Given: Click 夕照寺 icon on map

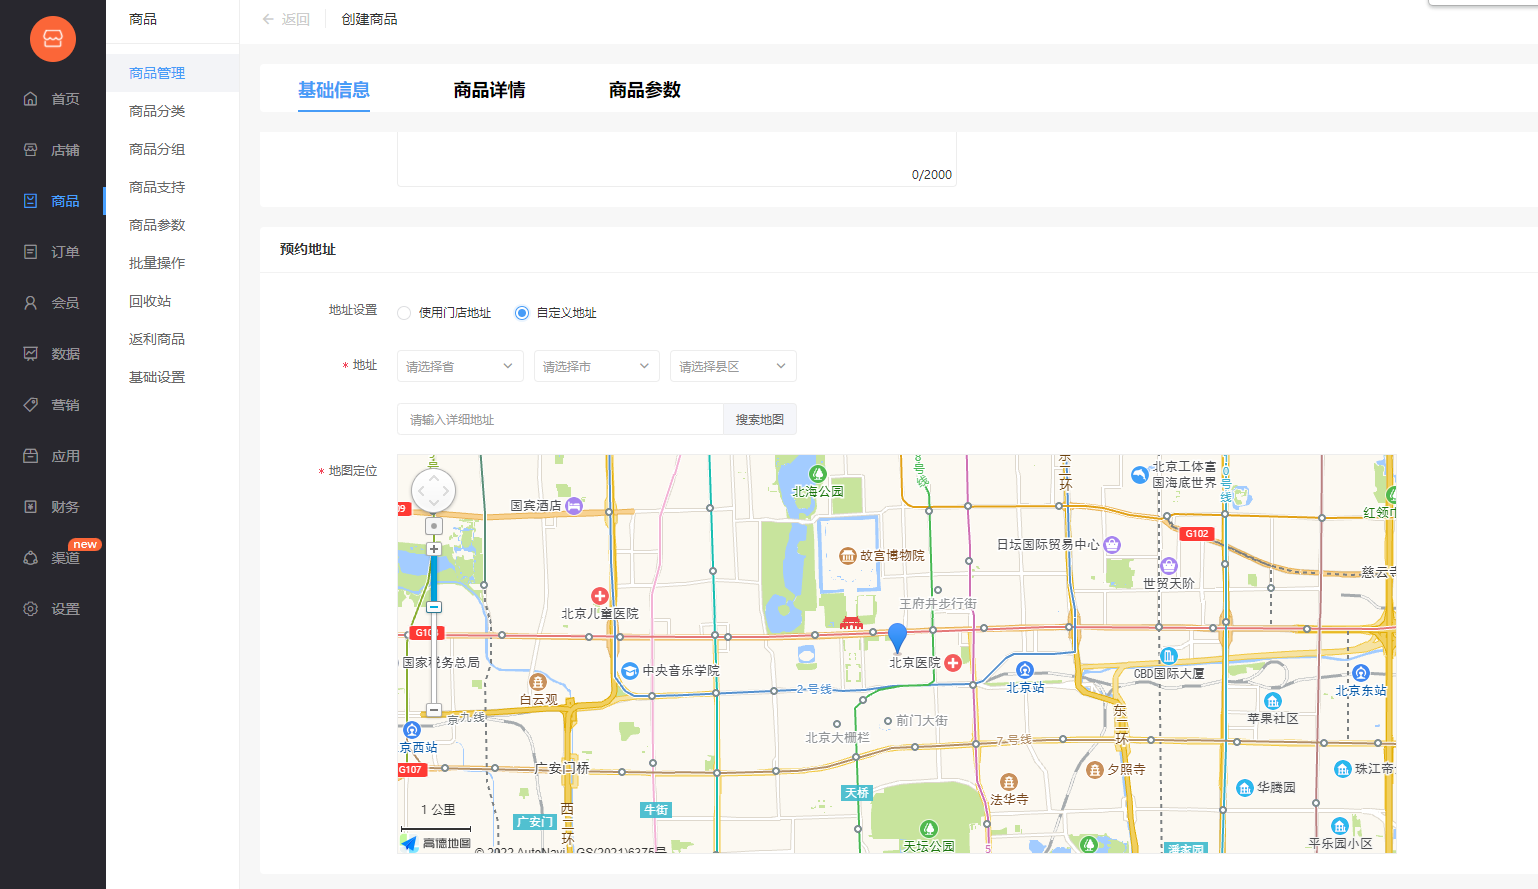Looking at the screenshot, I should (1095, 770).
